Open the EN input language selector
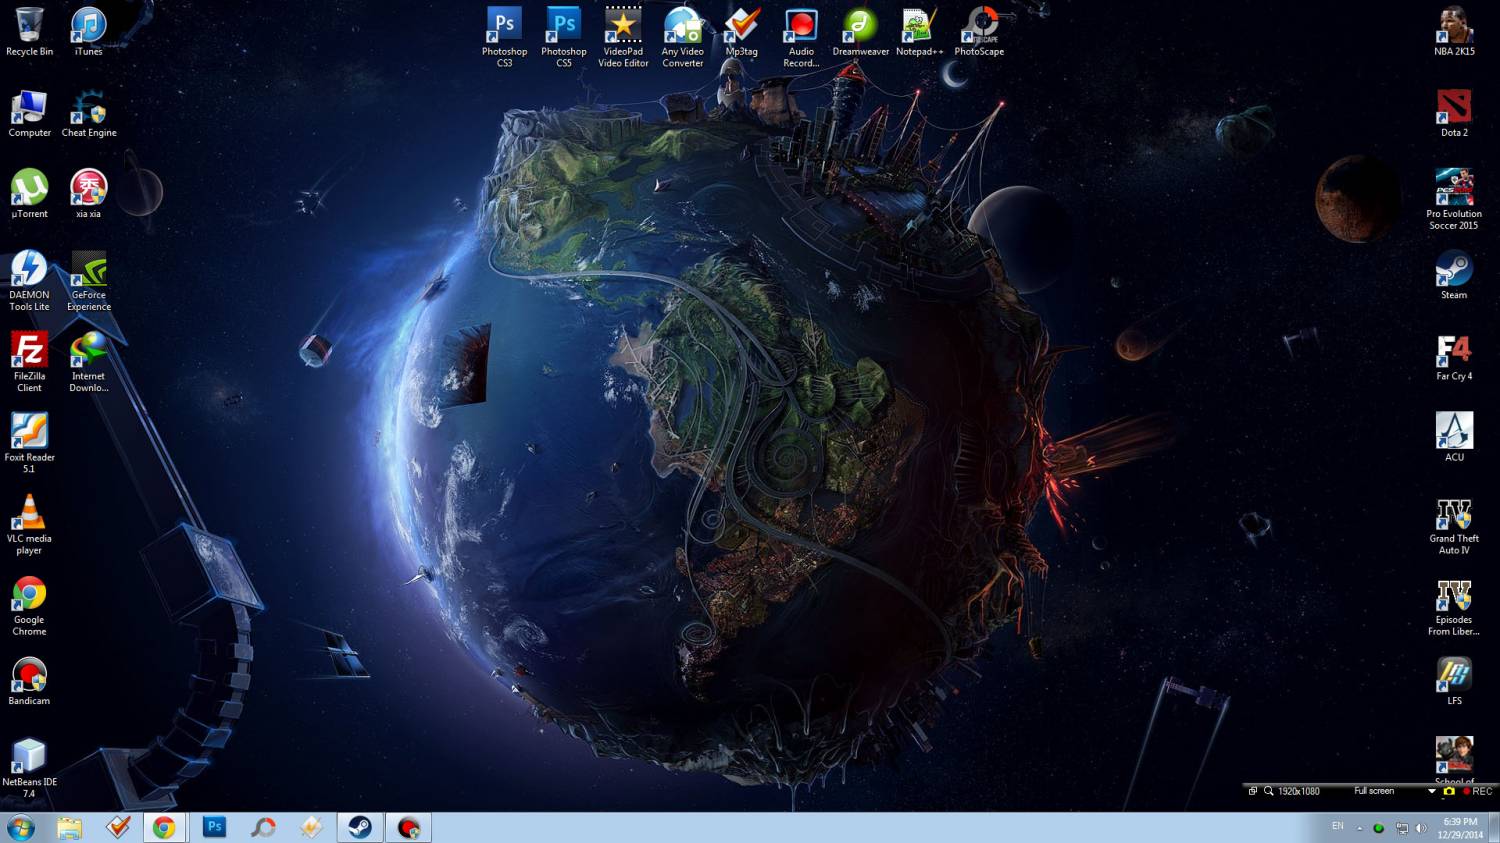 pyautogui.click(x=1337, y=827)
